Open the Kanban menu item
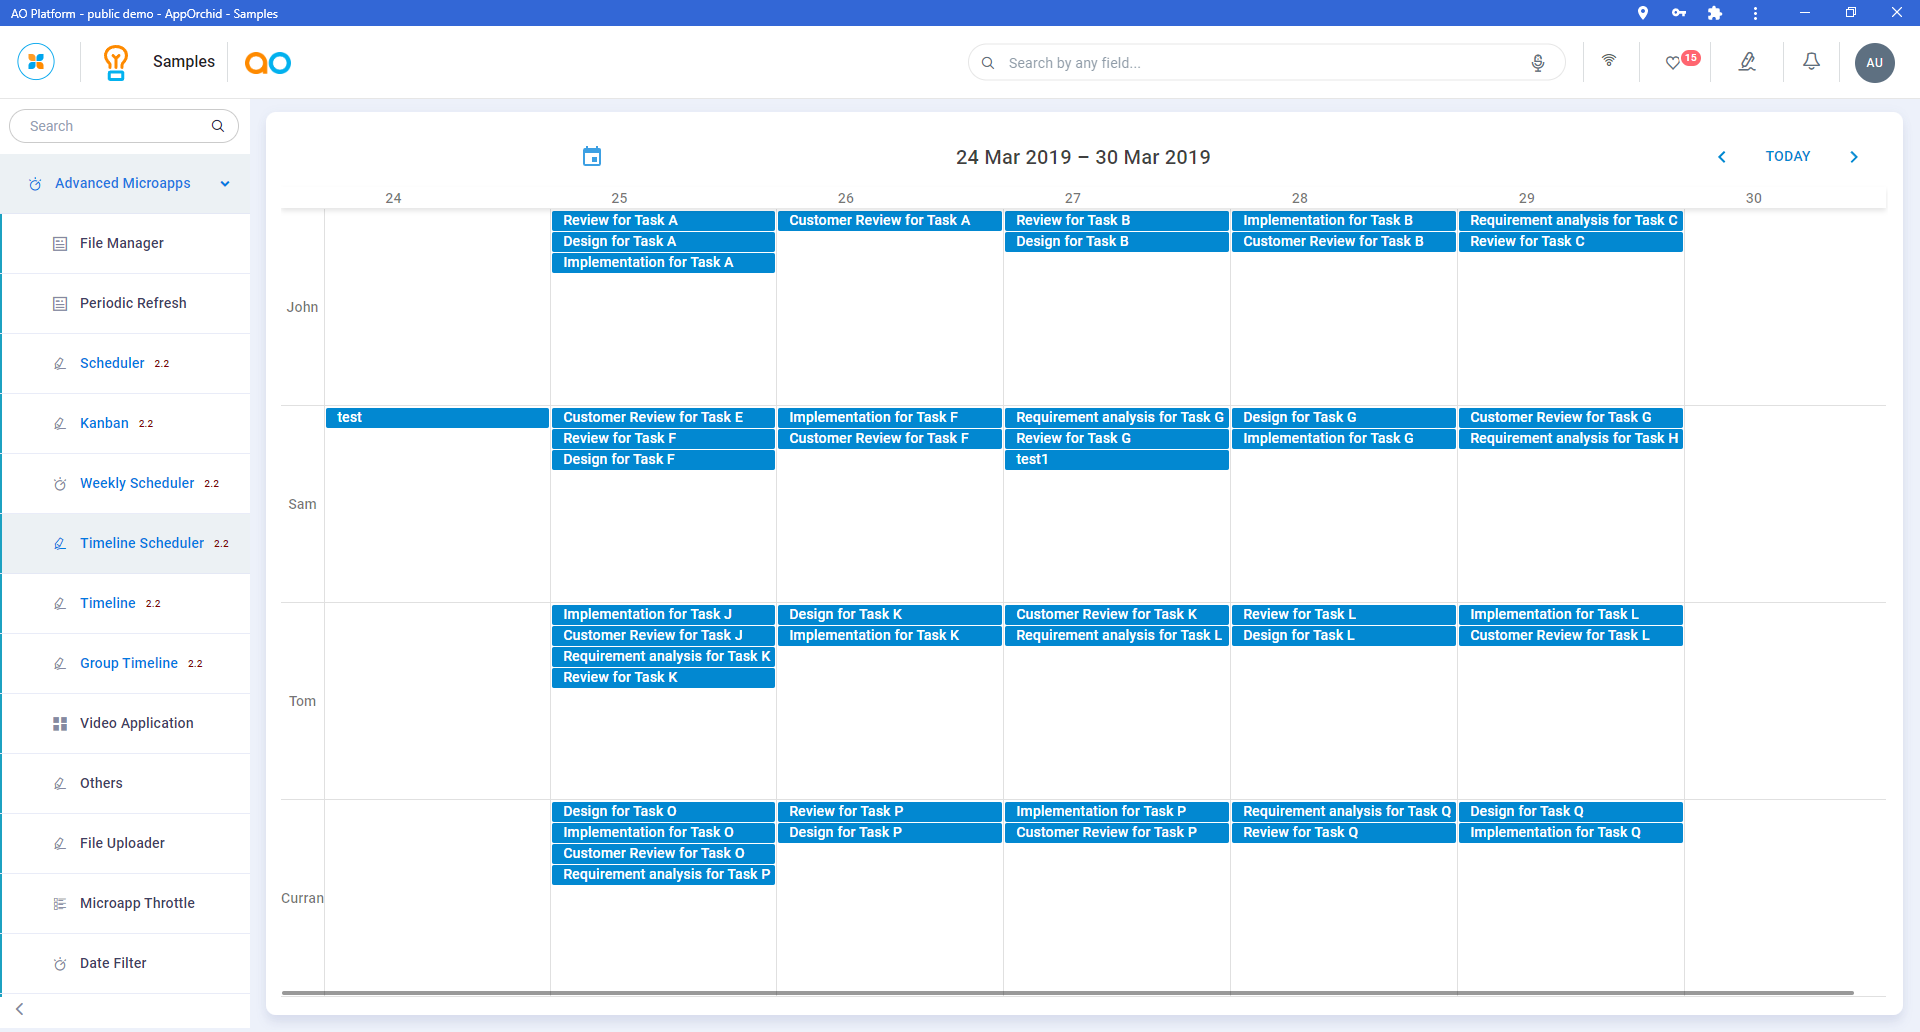1920x1032 pixels. (104, 423)
